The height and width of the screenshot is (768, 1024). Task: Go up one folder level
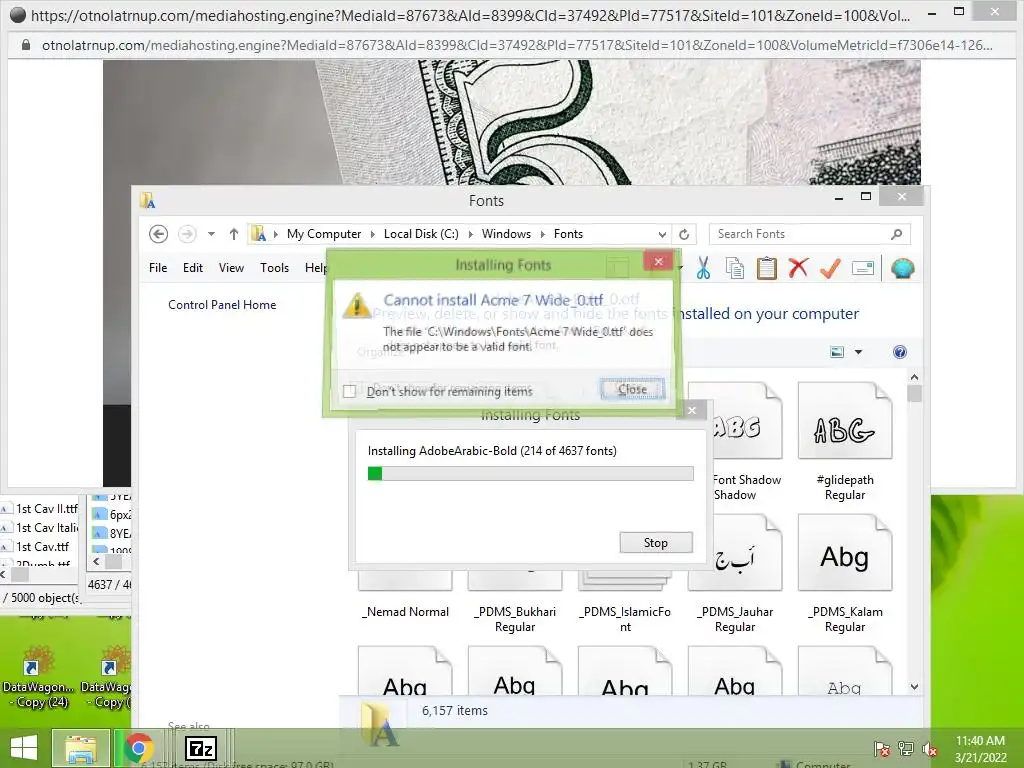(234, 234)
